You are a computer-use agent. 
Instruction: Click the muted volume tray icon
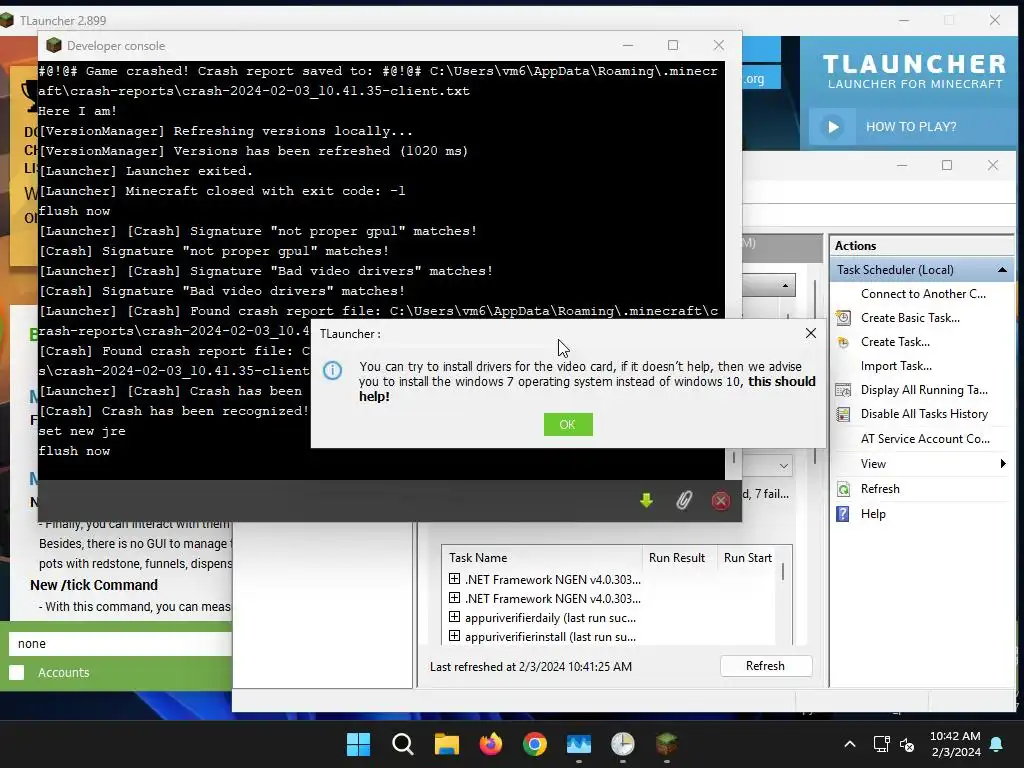coord(907,744)
